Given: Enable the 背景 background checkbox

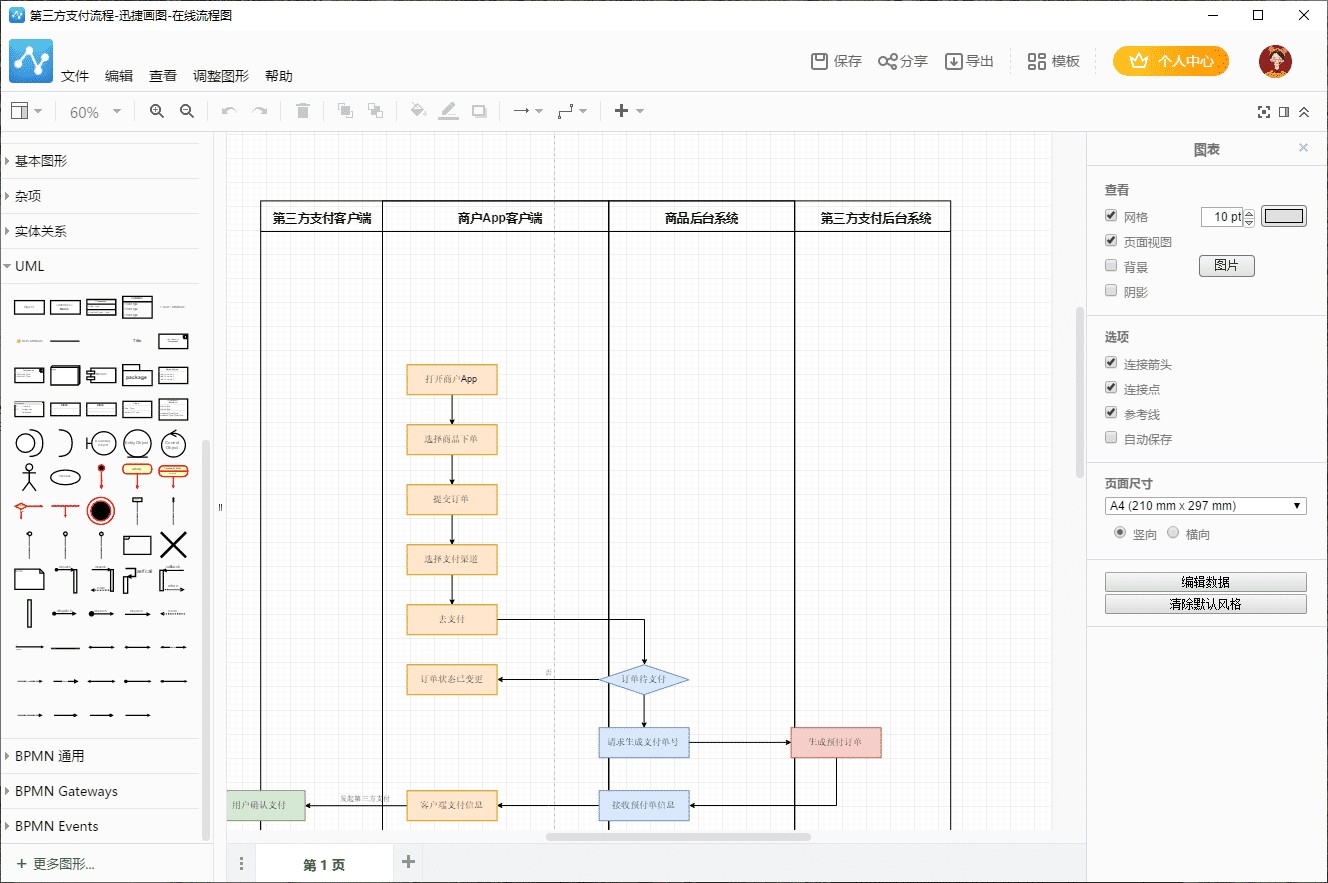Looking at the screenshot, I should point(1111,266).
